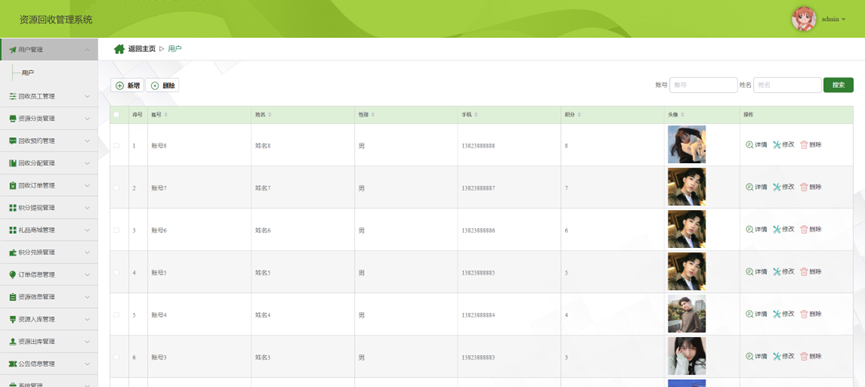Go back via the 返回主页 link
The image size is (865, 387).
coord(142,49)
